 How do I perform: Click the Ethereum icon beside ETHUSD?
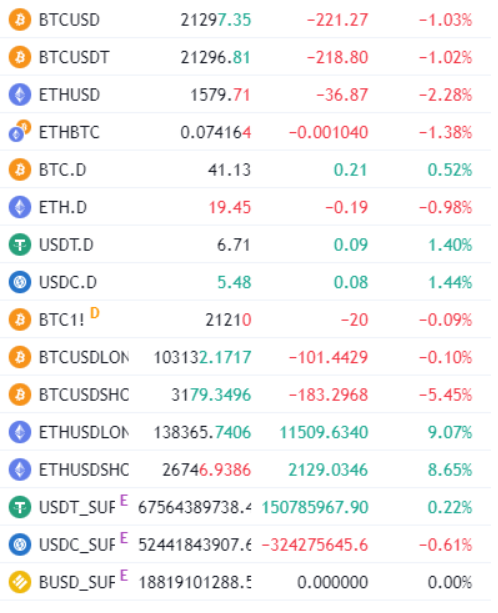(x=20, y=95)
